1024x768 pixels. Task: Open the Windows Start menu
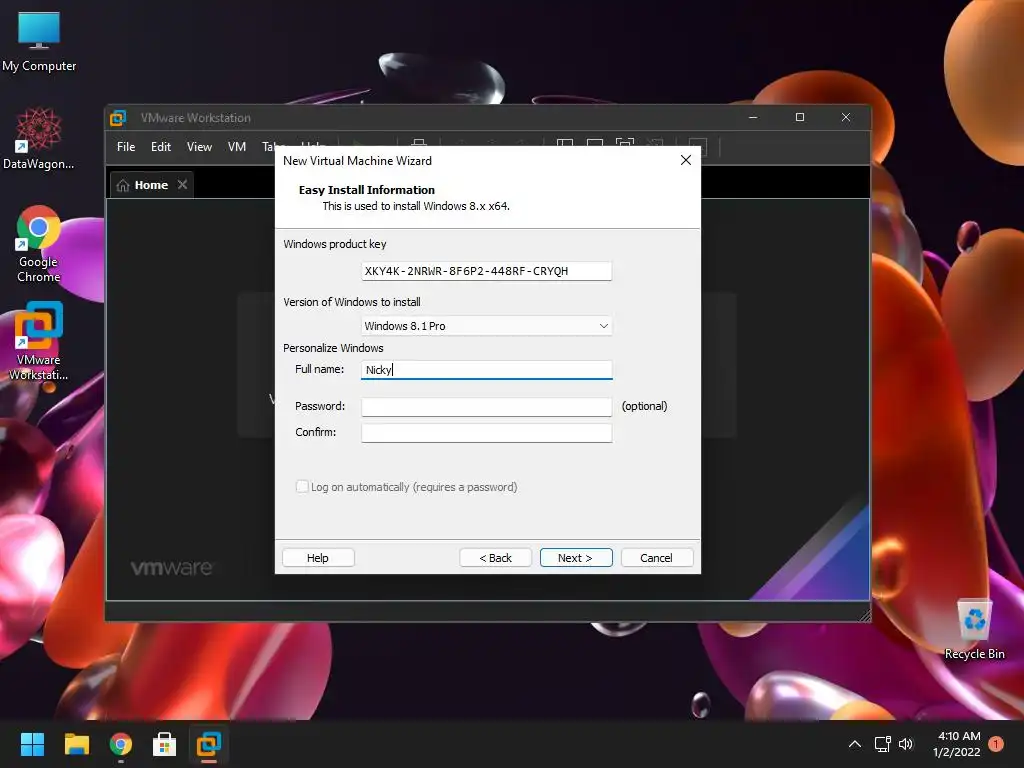point(32,744)
